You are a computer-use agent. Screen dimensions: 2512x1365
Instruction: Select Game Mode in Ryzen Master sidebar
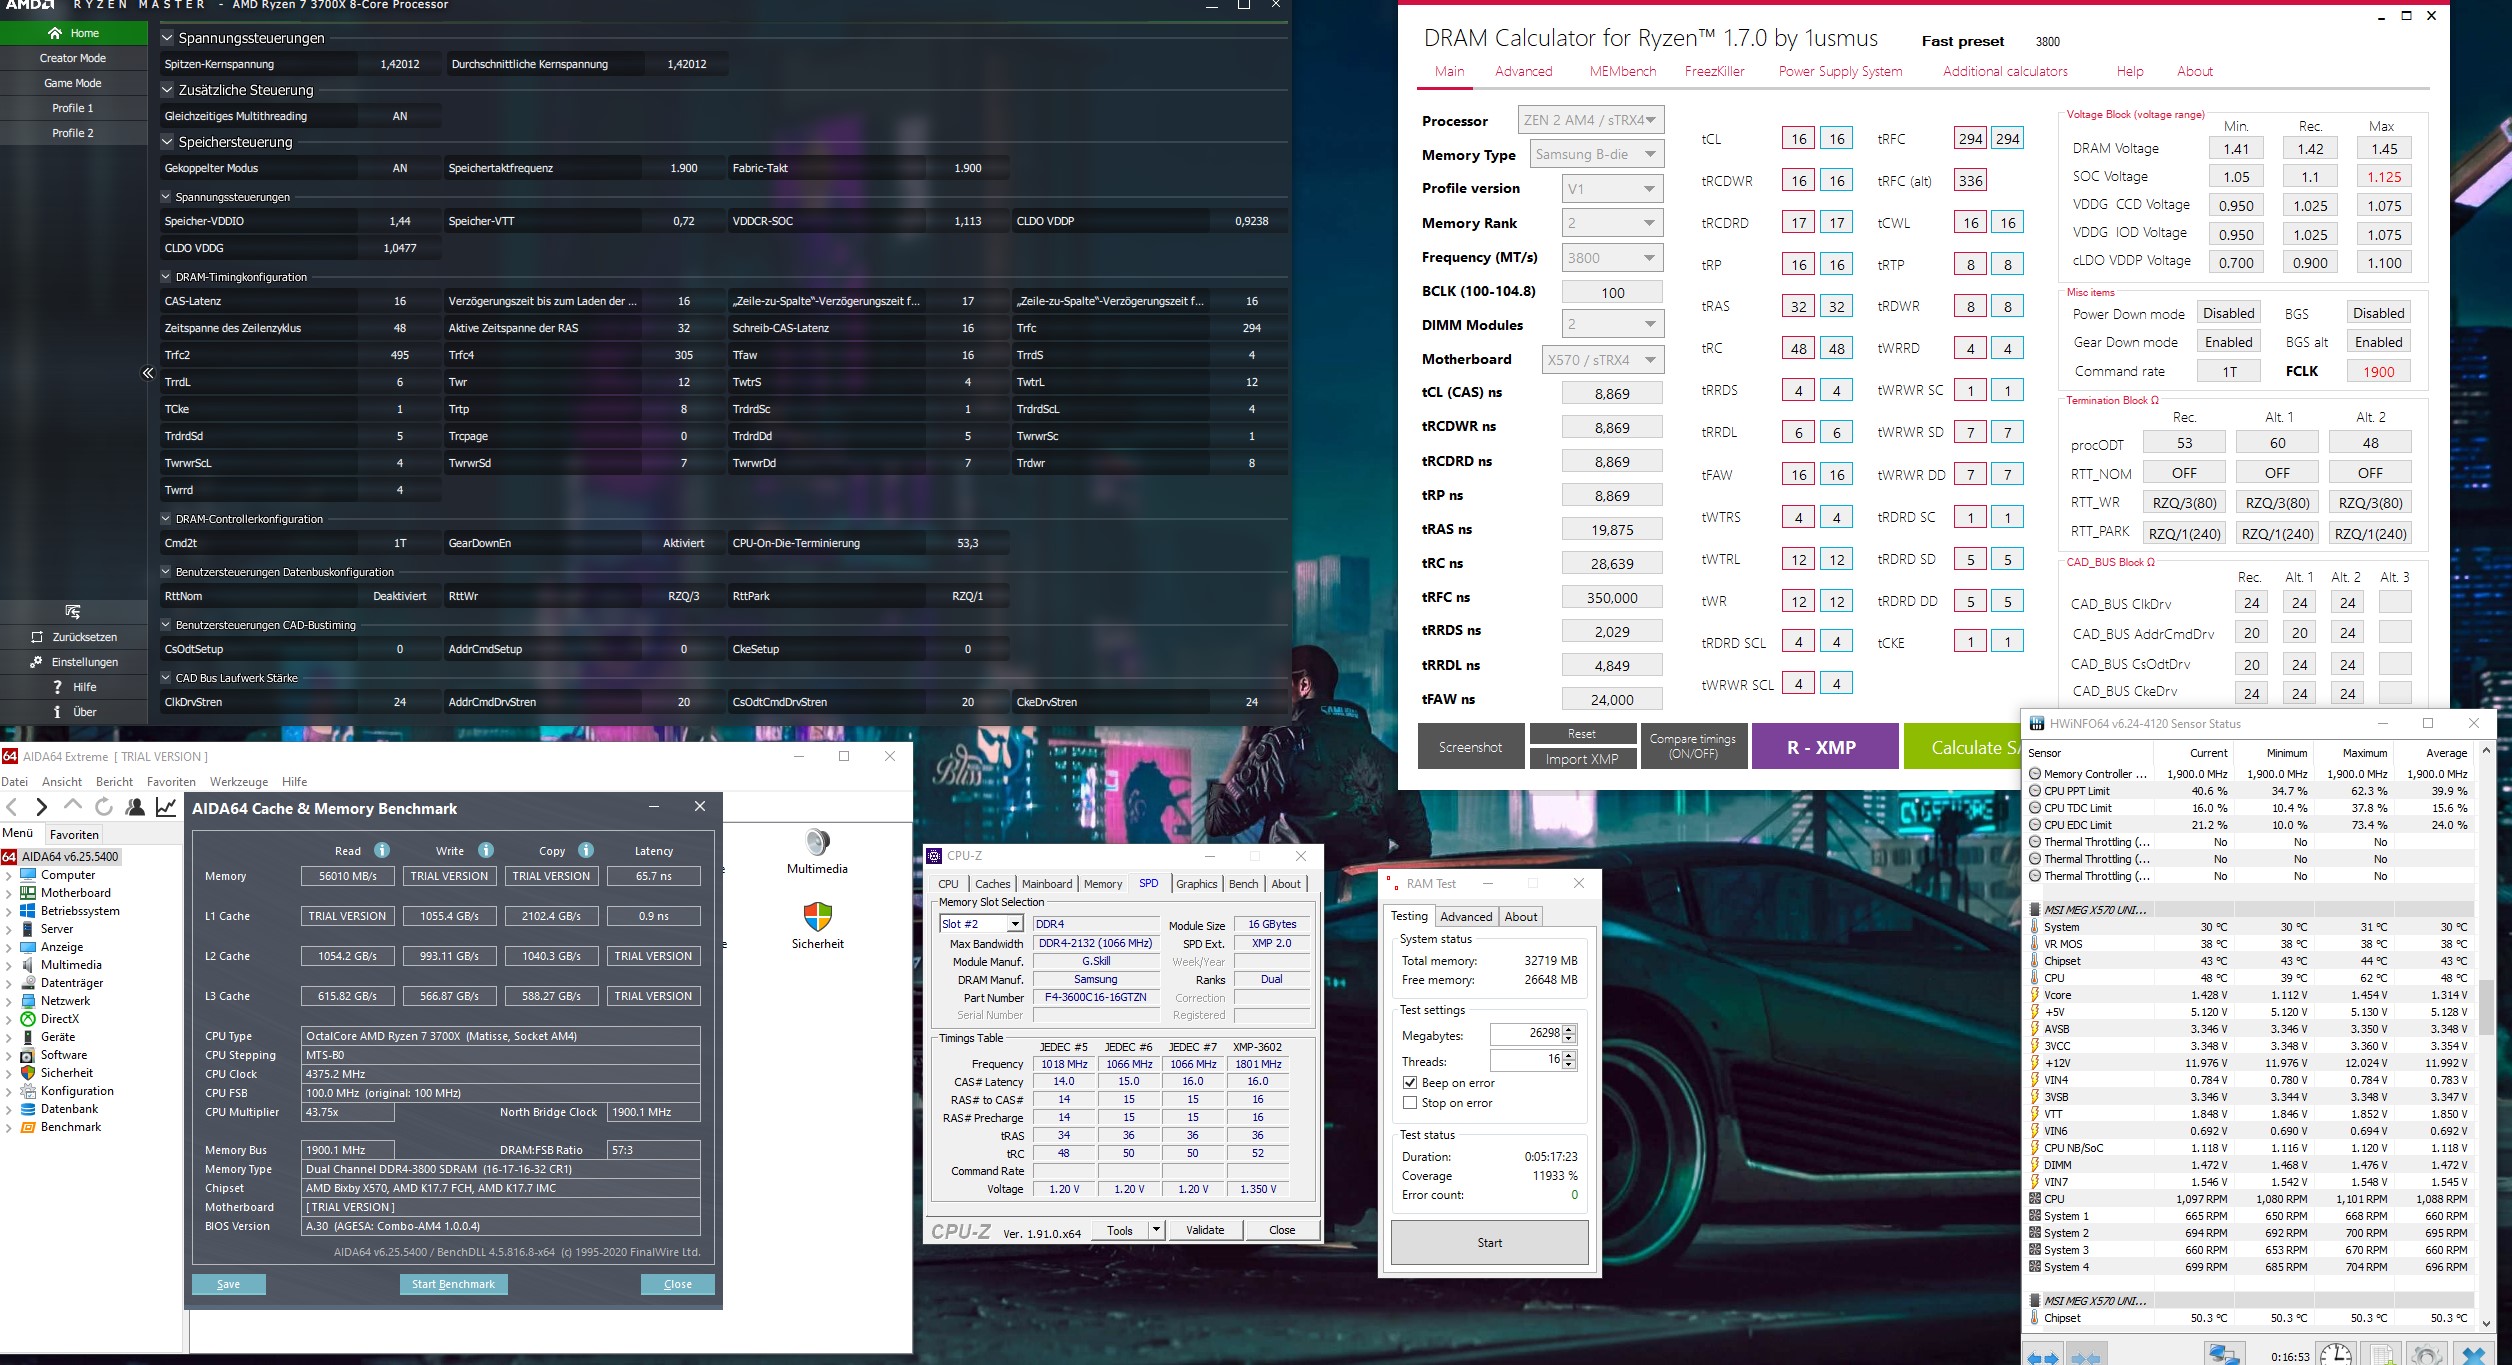(x=73, y=83)
